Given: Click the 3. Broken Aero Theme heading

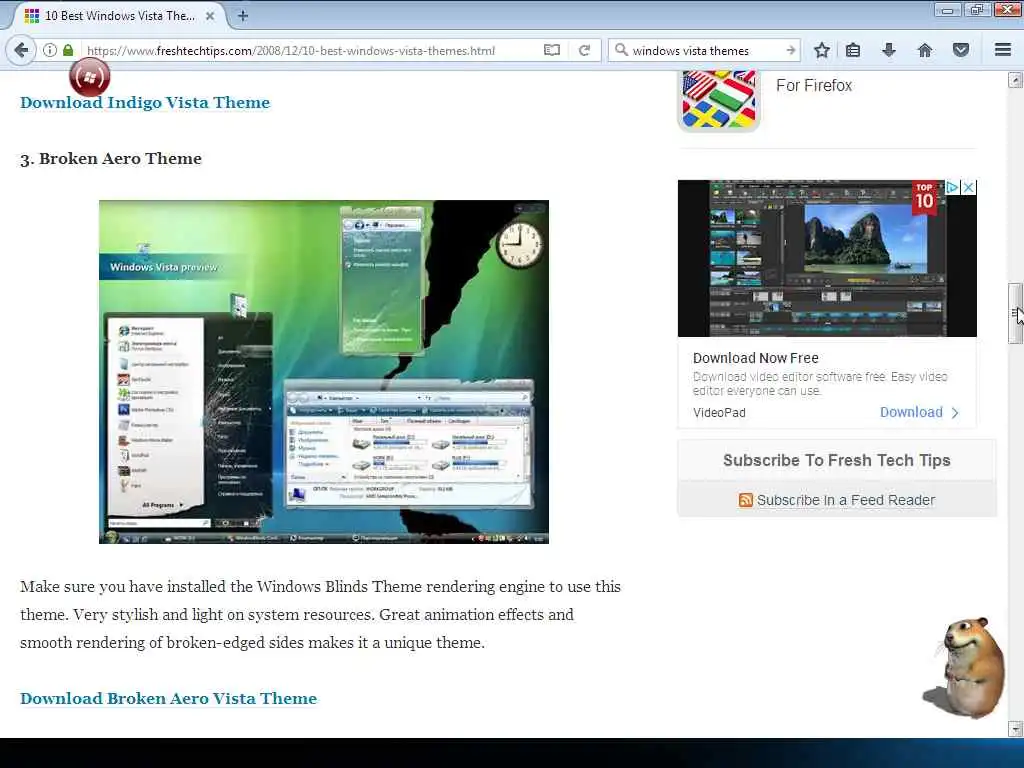Looking at the screenshot, I should click(111, 159).
